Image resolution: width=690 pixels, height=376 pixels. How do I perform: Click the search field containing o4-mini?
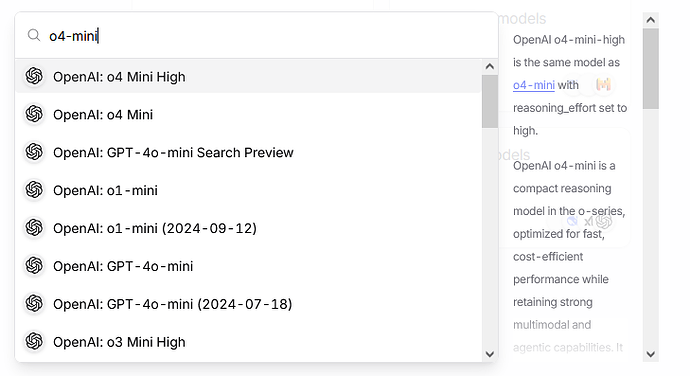pyautogui.click(x=257, y=36)
